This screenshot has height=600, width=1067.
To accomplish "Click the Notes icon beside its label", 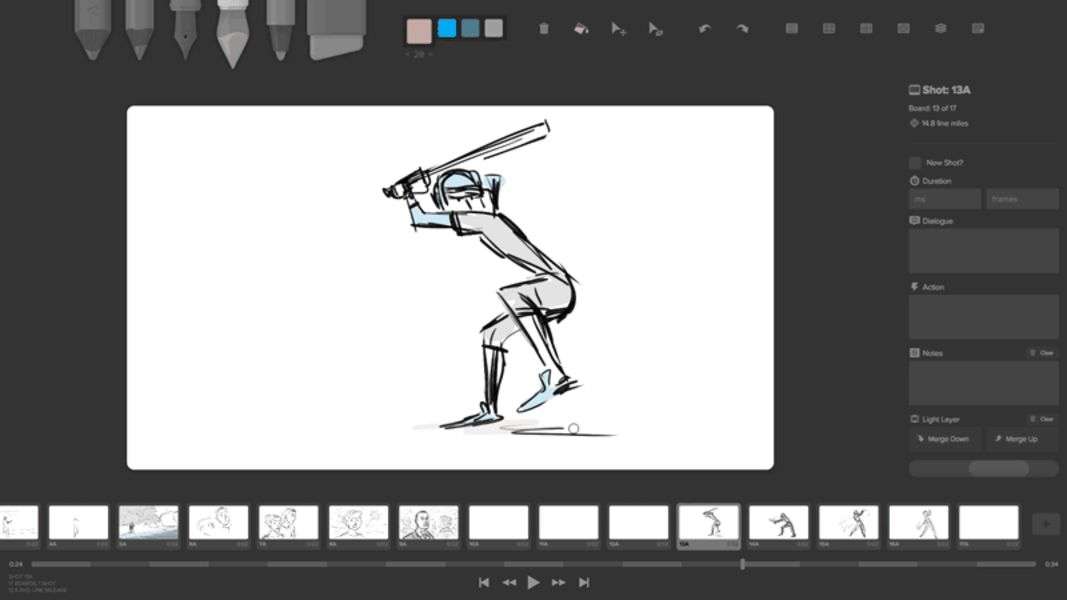I will [915, 352].
